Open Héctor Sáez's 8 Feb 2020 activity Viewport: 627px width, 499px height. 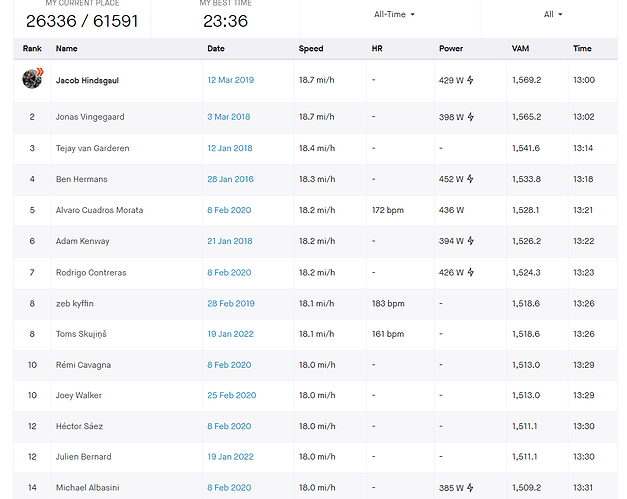click(x=229, y=426)
